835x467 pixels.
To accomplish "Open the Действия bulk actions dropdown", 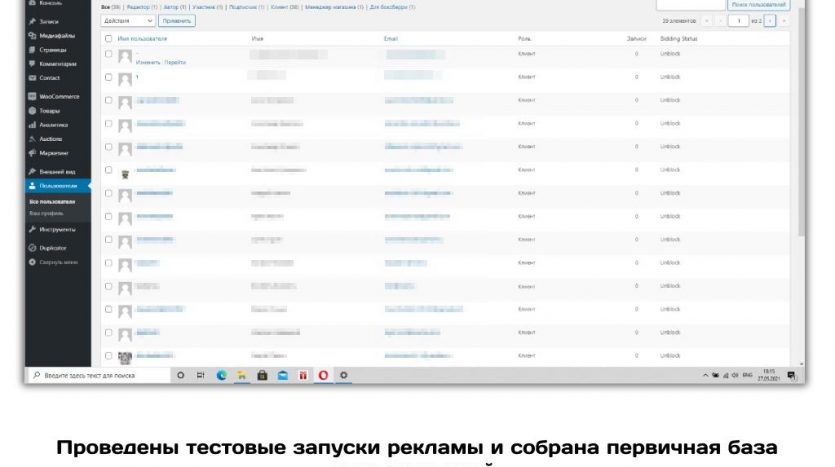I will [x=129, y=20].
